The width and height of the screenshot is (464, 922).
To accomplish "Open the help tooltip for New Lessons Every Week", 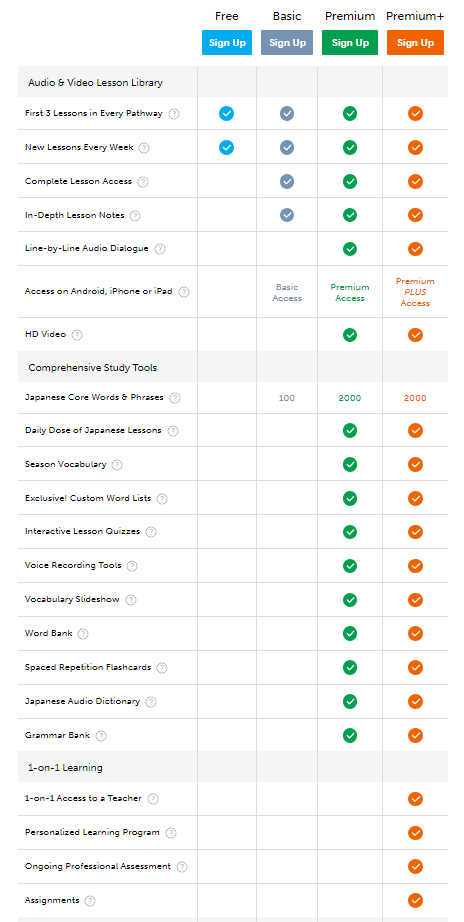I will (x=144, y=148).
